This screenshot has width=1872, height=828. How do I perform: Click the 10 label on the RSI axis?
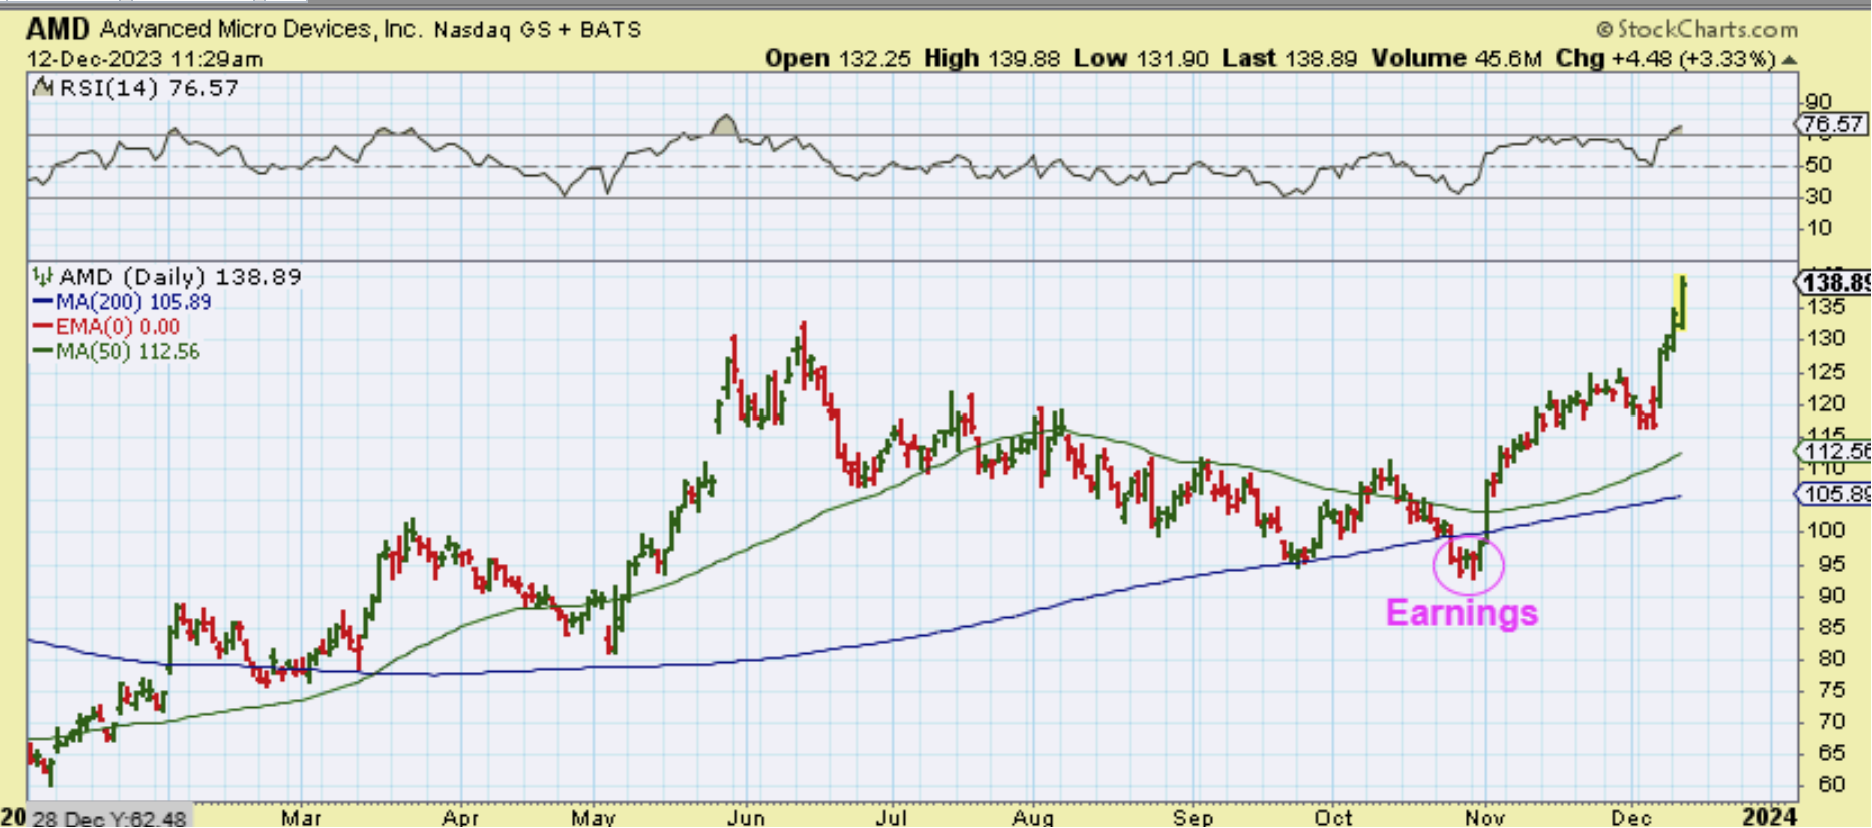coord(1820,228)
